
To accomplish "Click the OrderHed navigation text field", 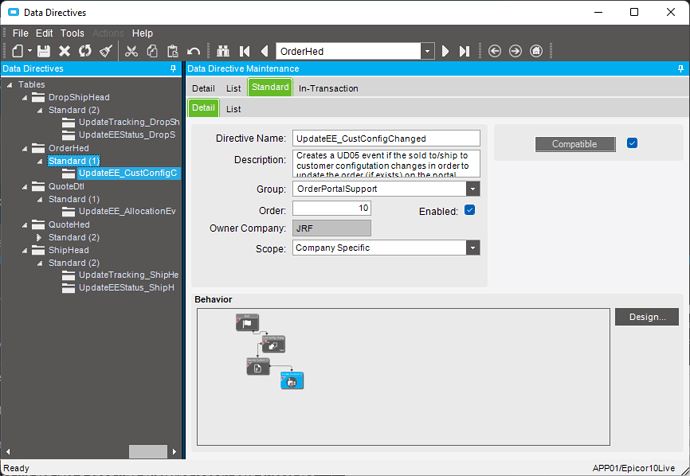I will [349, 51].
